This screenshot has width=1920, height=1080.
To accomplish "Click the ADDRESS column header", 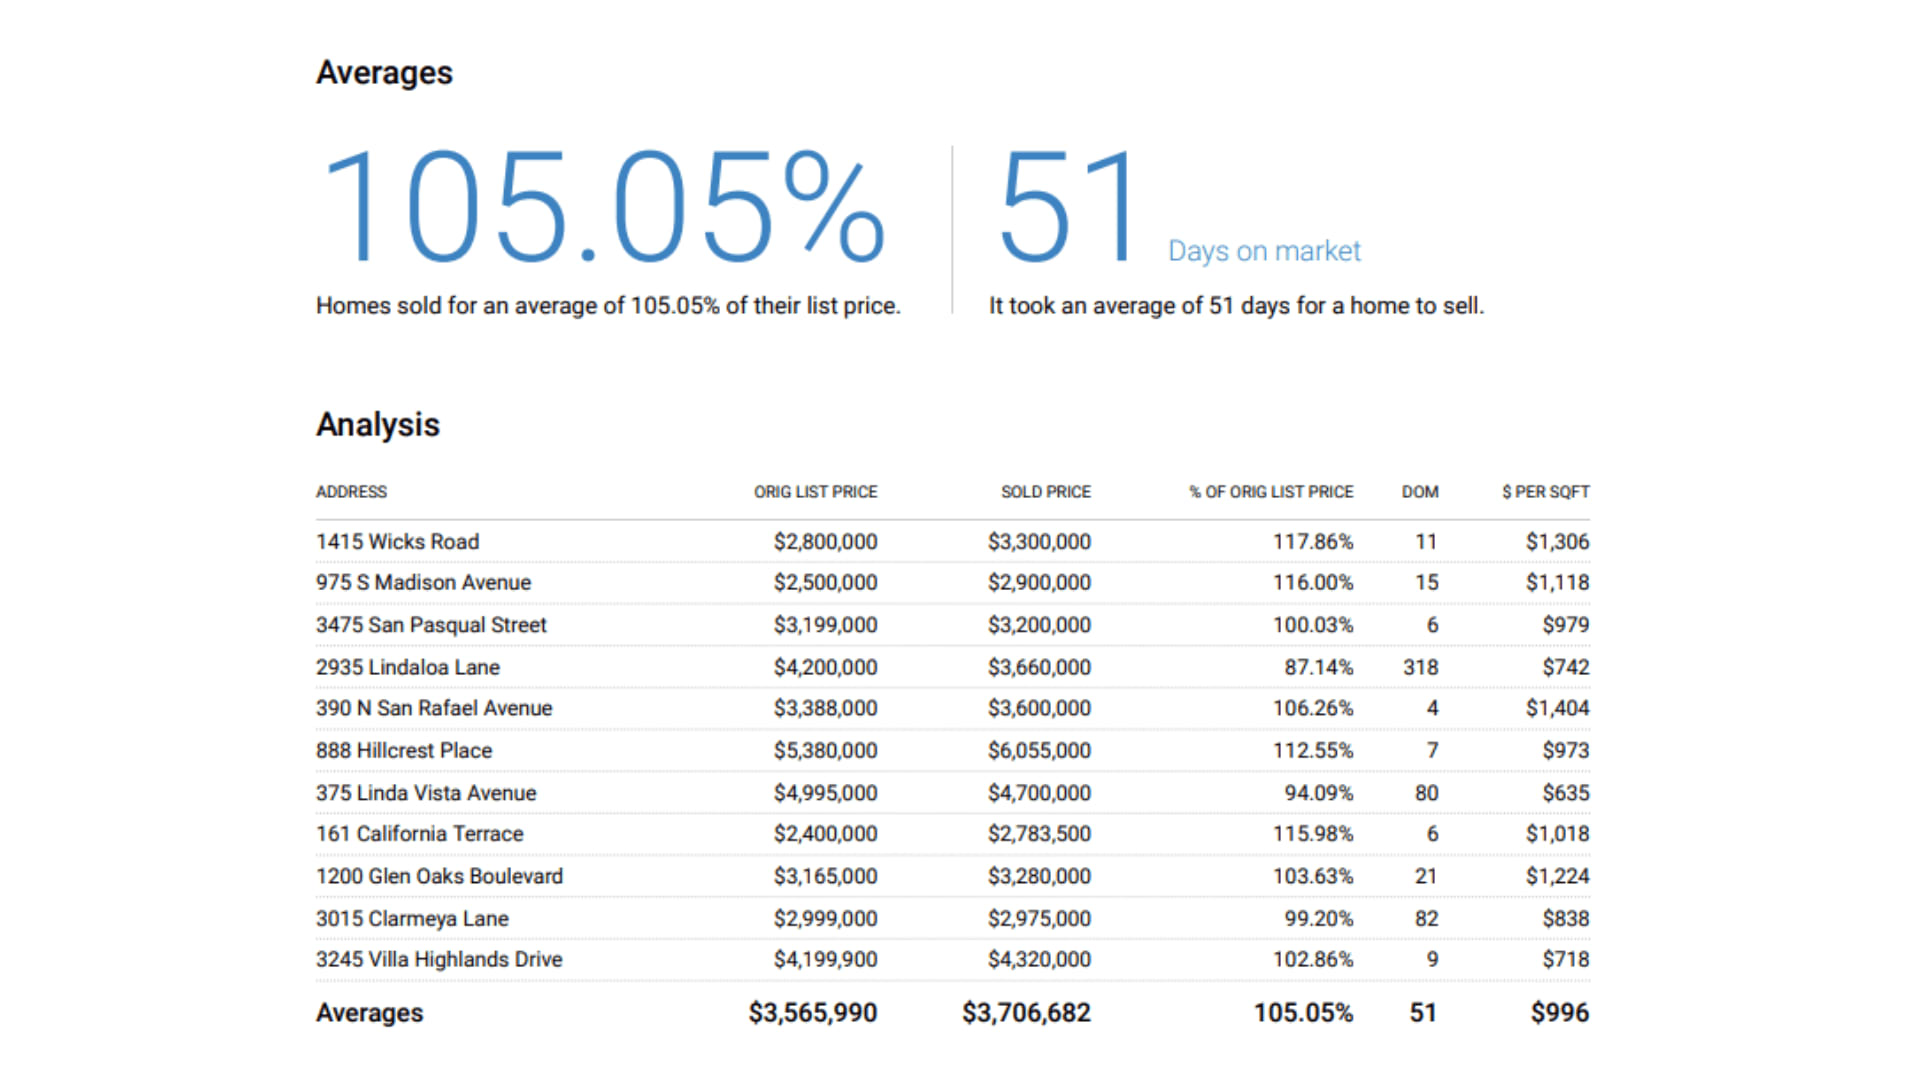I will click(351, 492).
